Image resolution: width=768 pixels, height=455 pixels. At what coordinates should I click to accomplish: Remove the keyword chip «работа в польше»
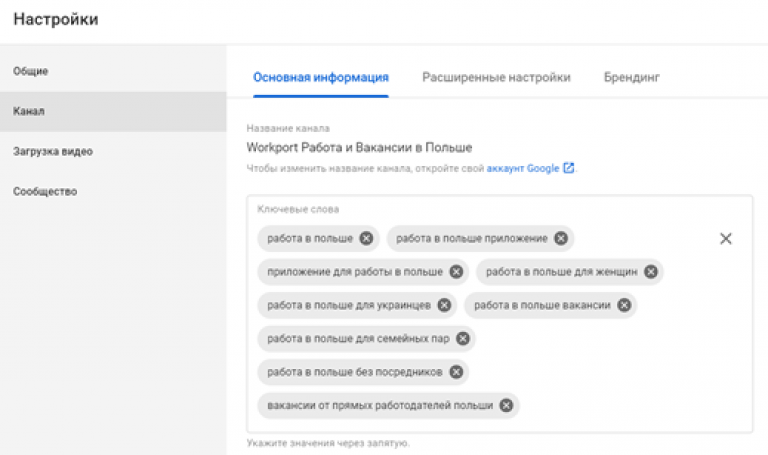click(366, 239)
